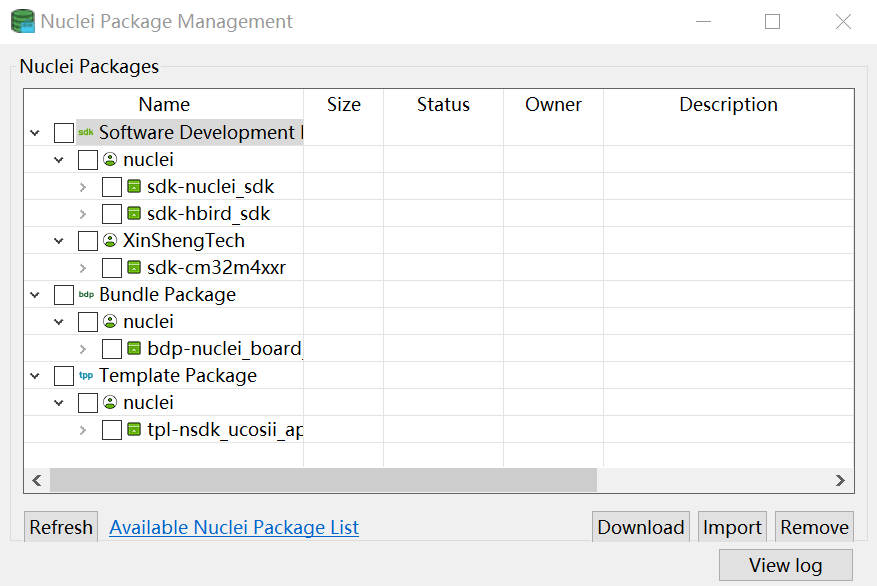Image resolution: width=877 pixels, height=586 pixels.
Task: Collapse the XinShengTech owner node
Action: pyautogui.click(x=59, y=241)
